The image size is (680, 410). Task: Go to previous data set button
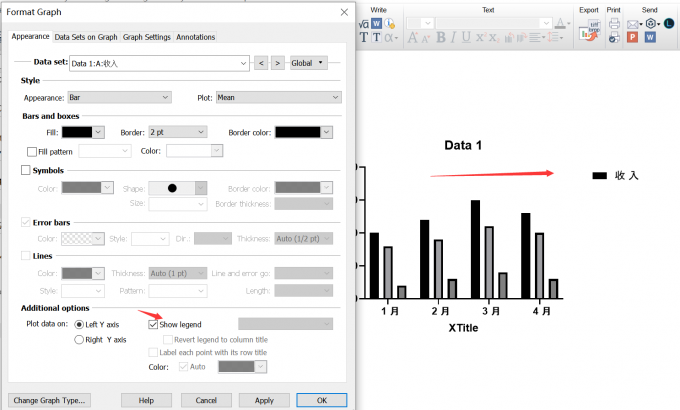(x=261, y=63)
